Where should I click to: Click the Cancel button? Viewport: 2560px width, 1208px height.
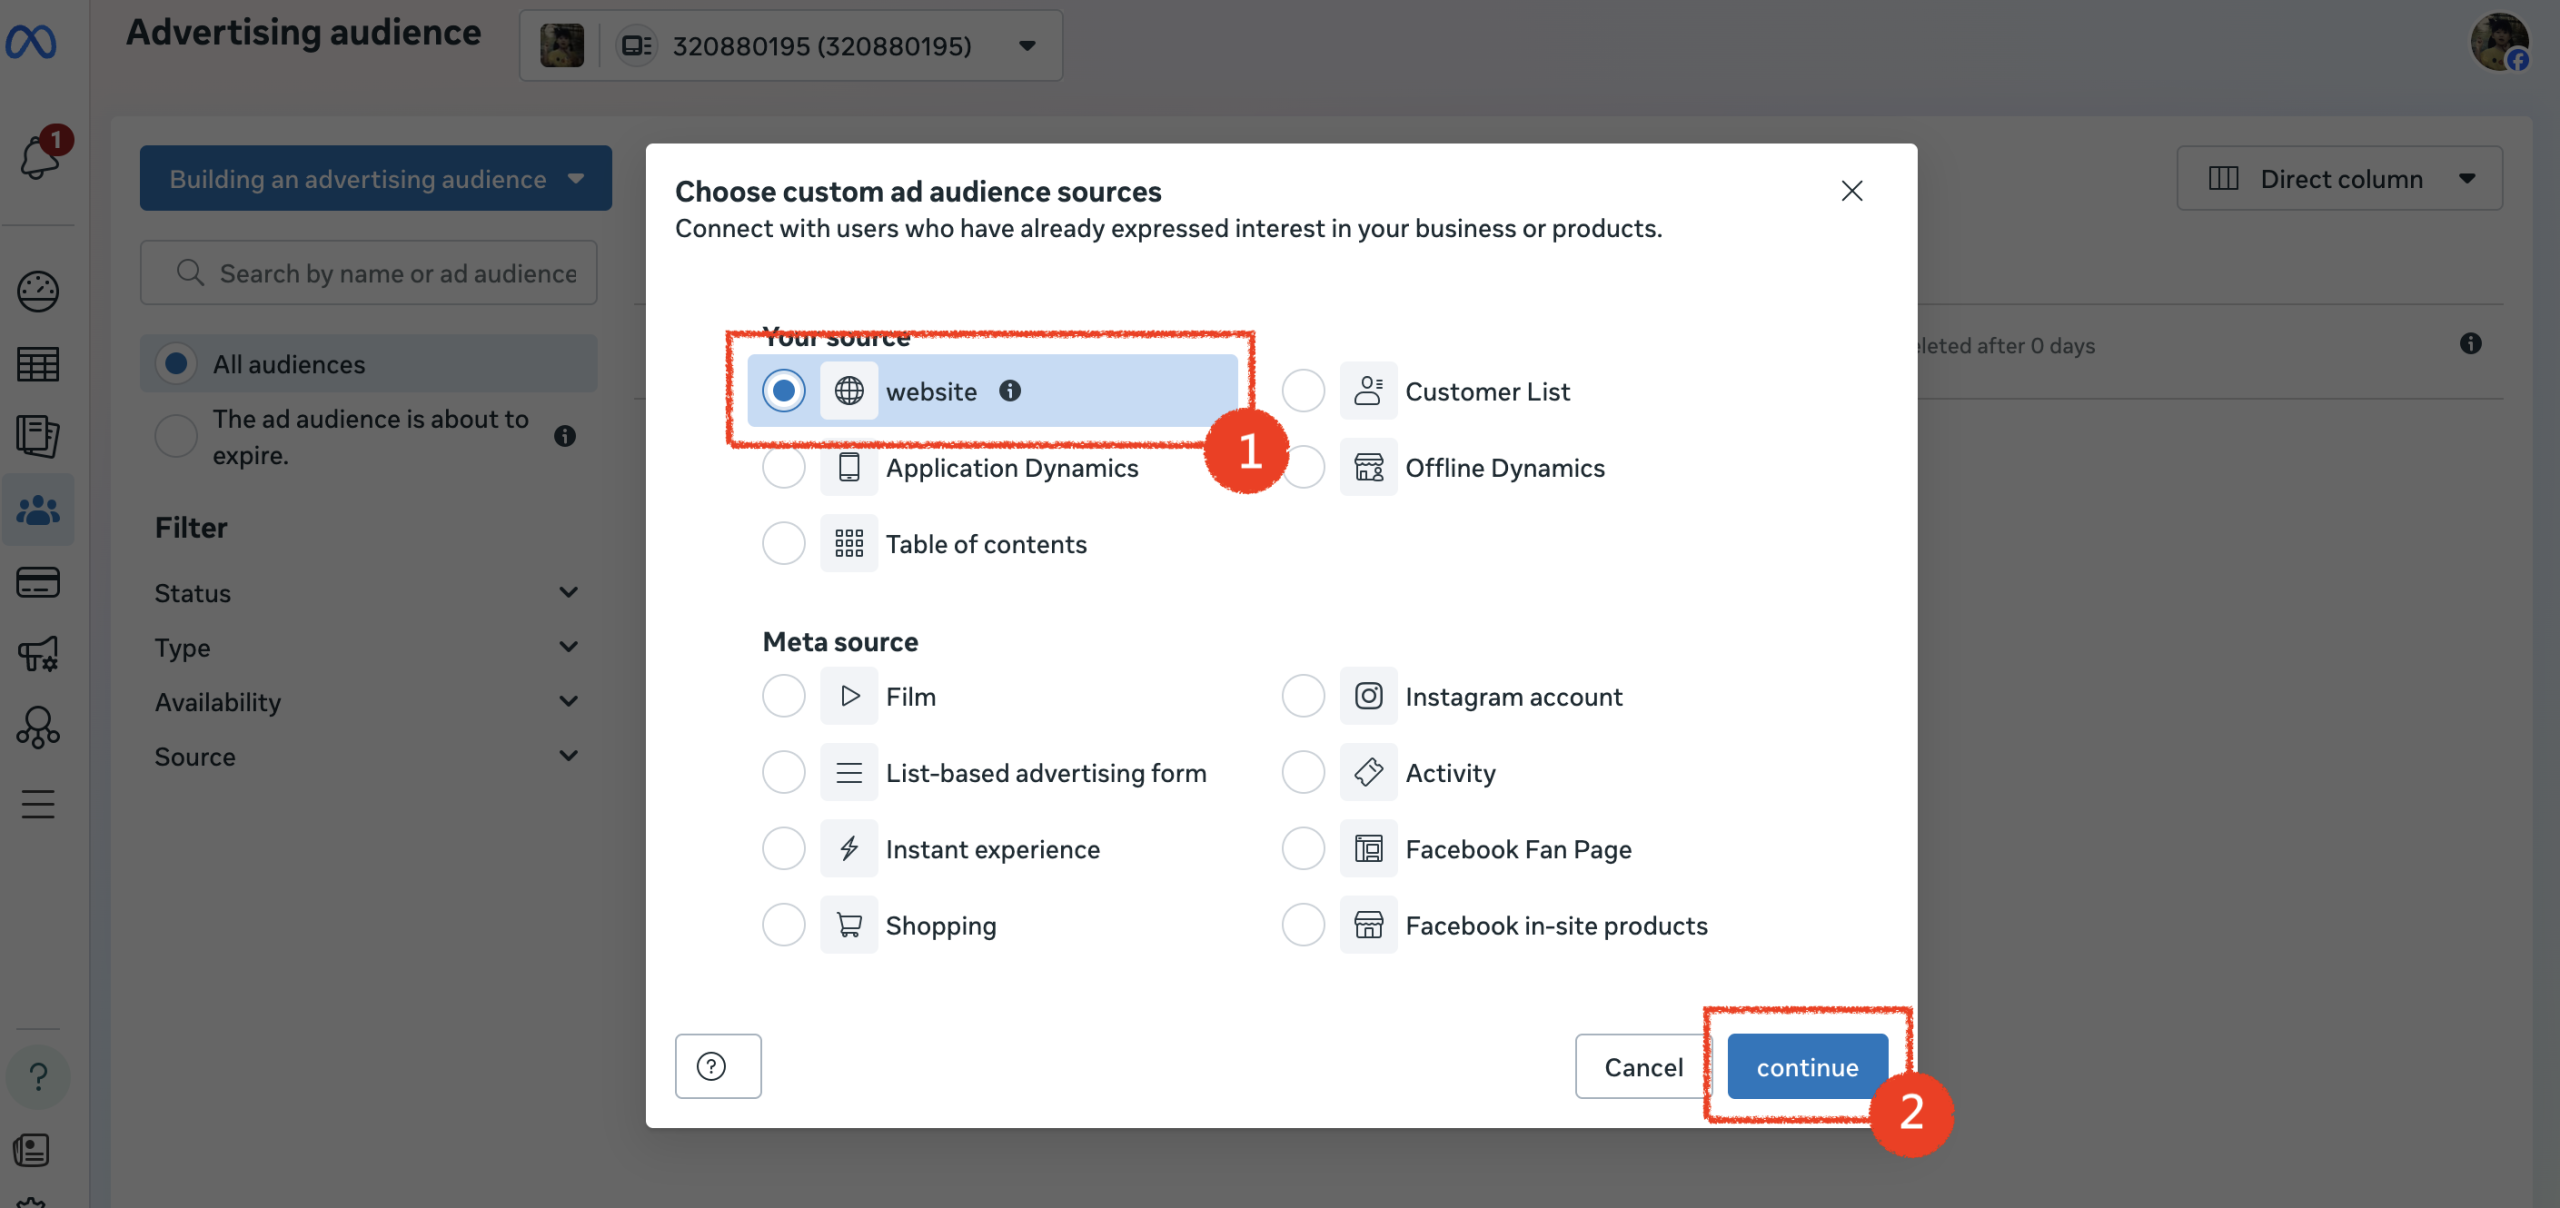coord(1643,1067)
